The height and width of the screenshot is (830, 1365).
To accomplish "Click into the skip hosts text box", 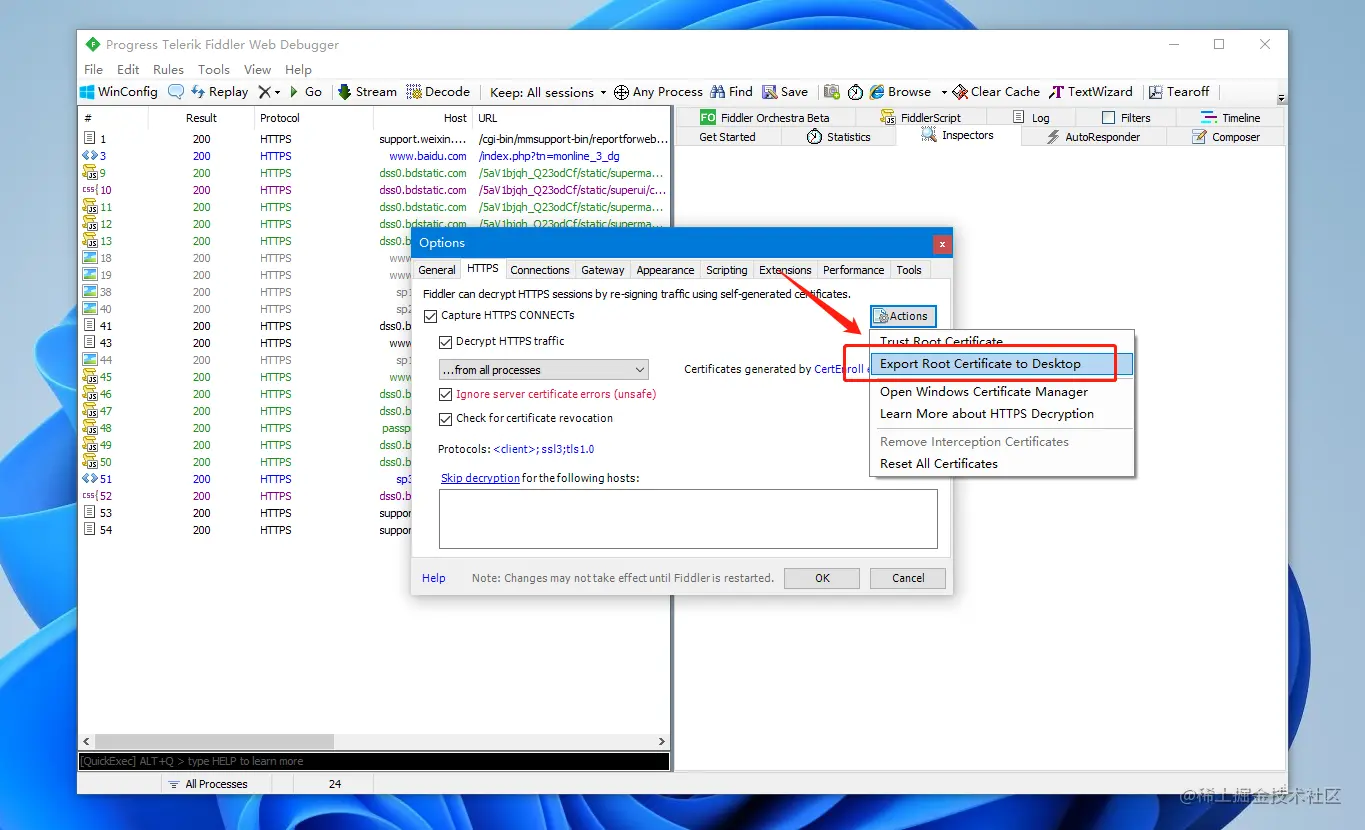I will 688,519.
